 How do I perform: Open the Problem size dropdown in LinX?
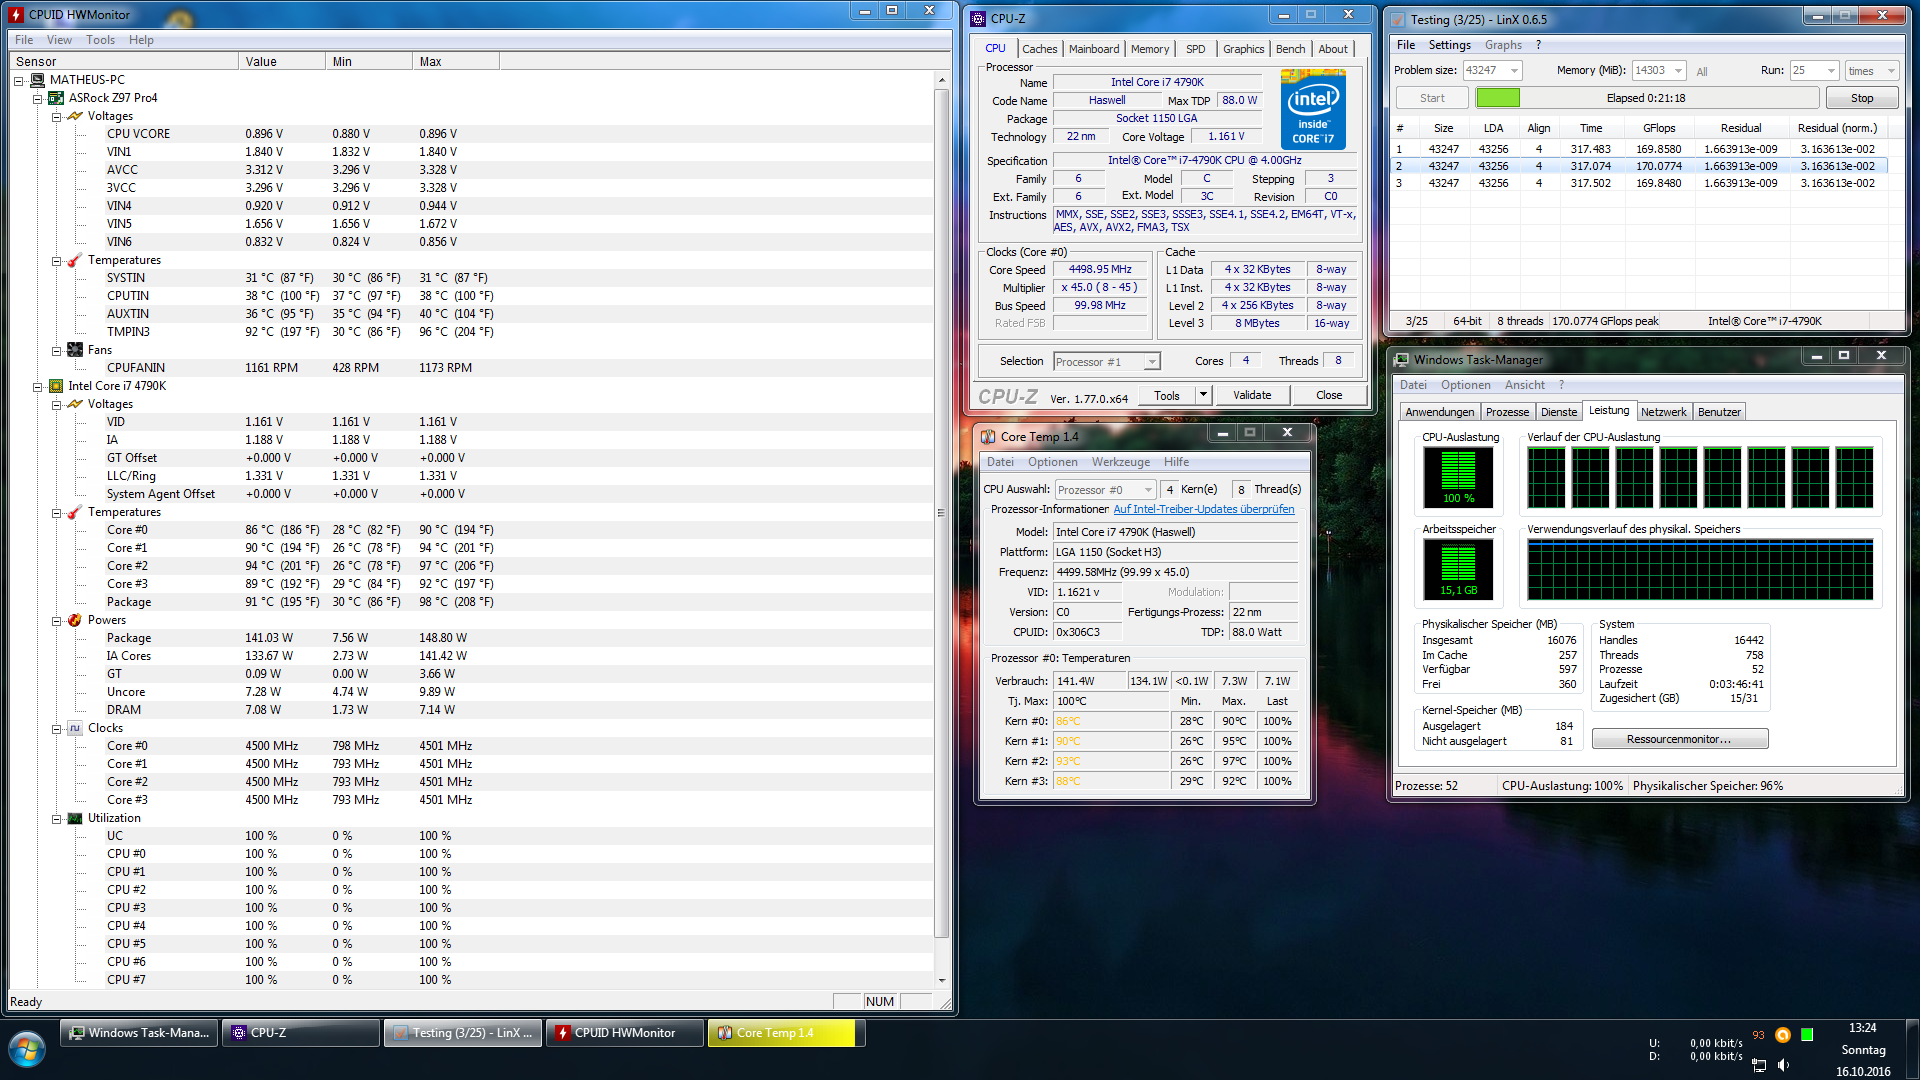click(1514, 71)
